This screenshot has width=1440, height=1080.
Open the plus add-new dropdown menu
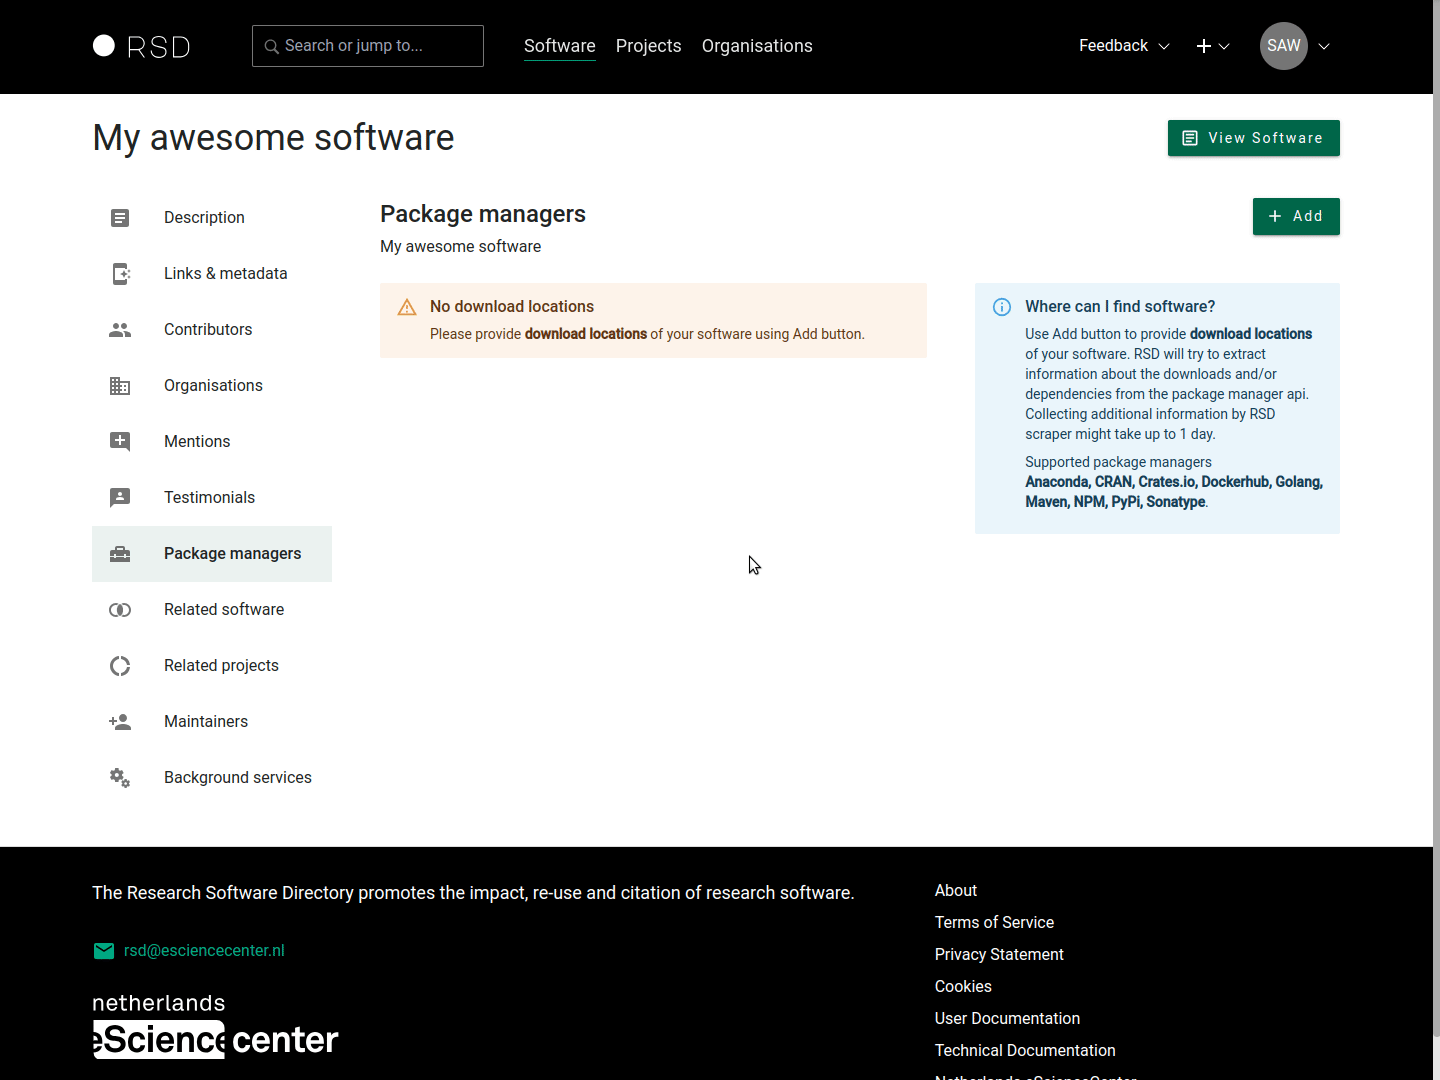[x=1212, y=46]
